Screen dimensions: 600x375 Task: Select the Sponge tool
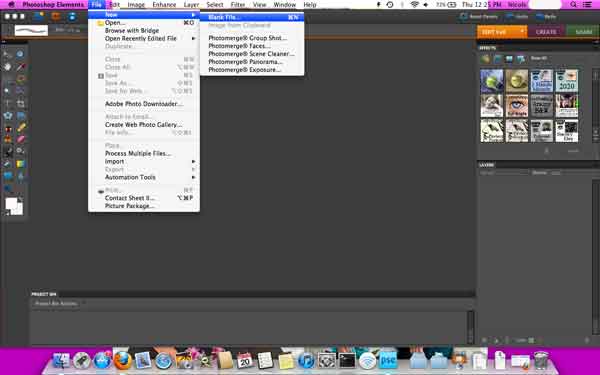click(7, 188)
